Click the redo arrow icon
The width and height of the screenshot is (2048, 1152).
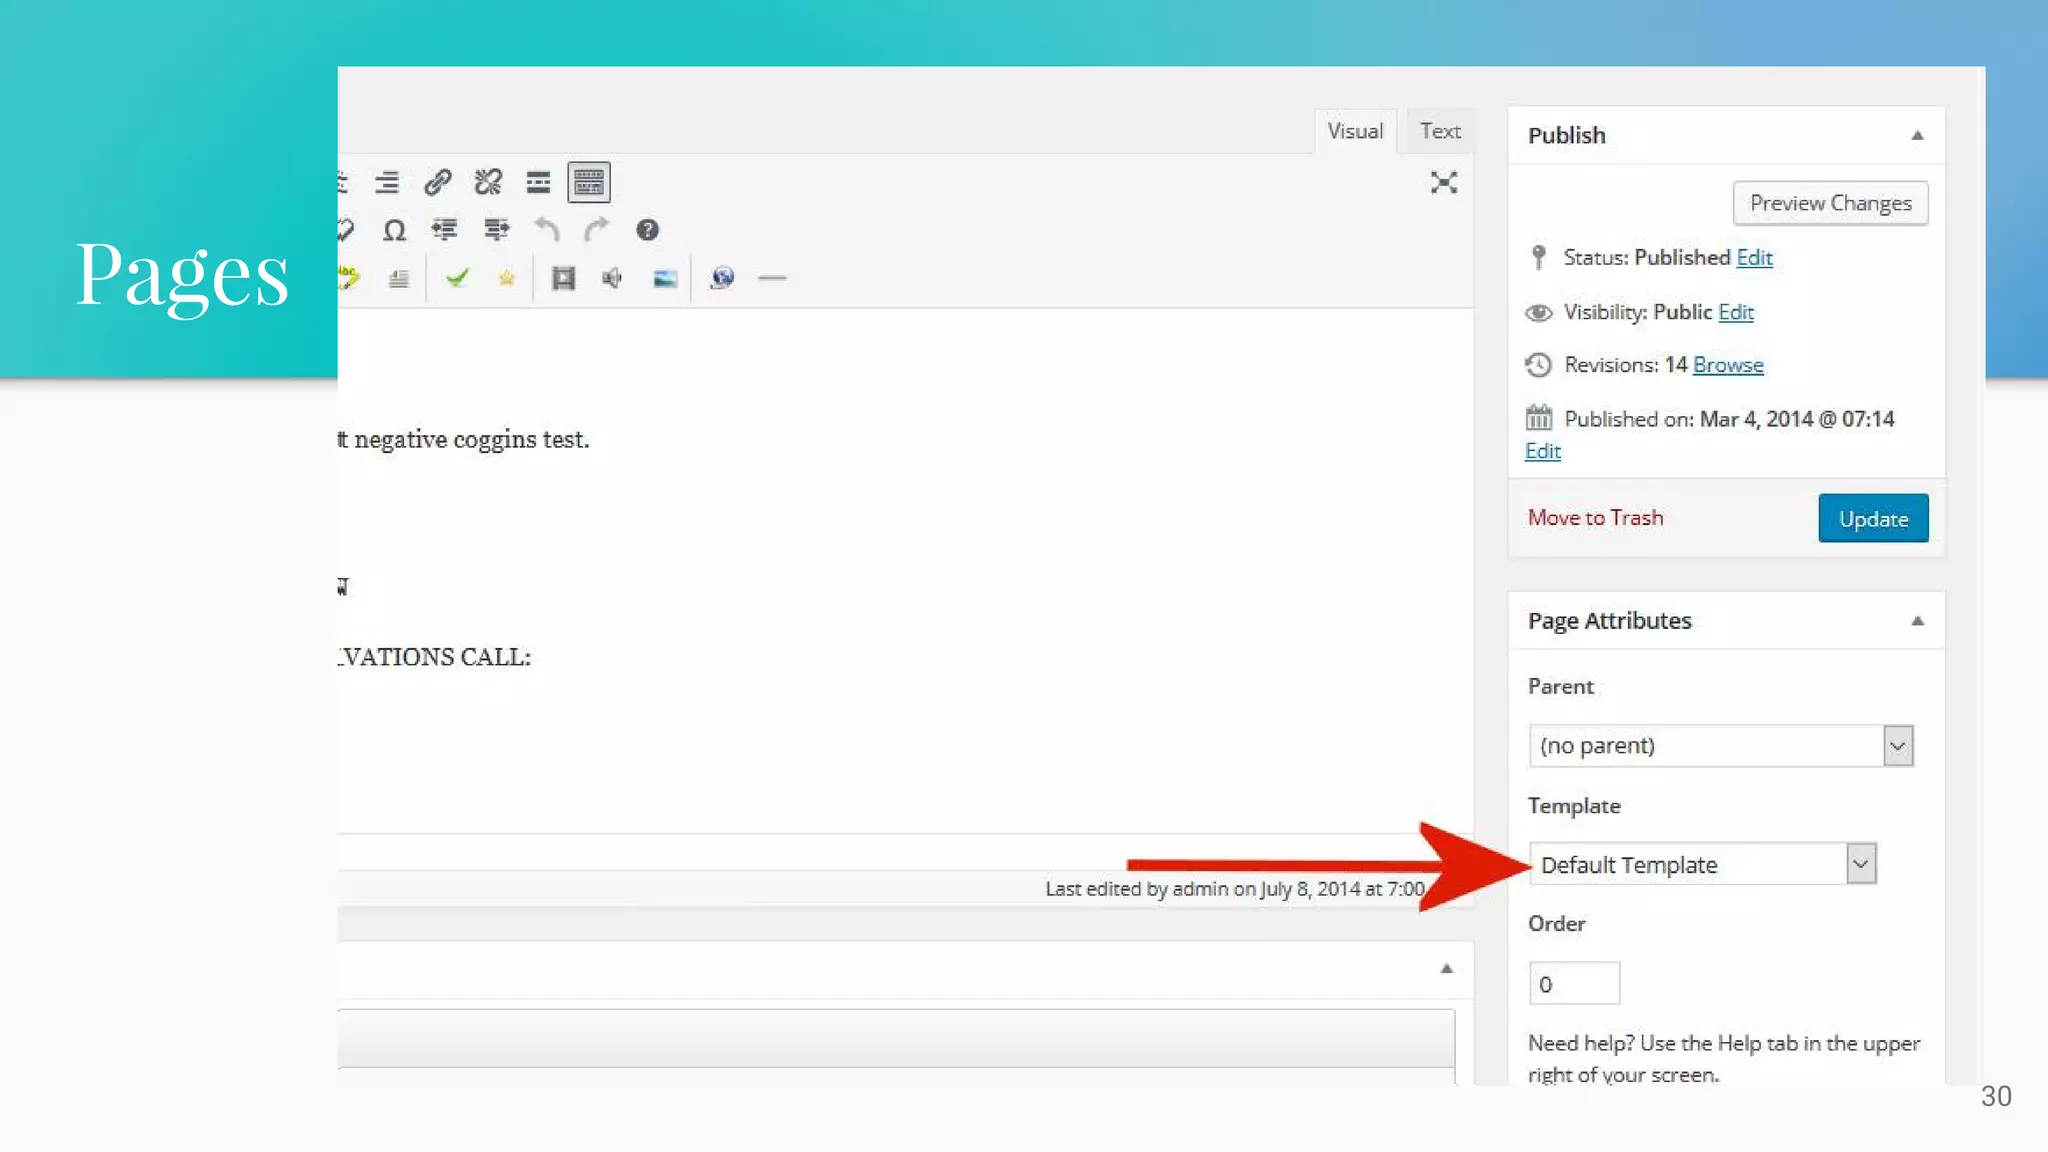pos(596,230)
